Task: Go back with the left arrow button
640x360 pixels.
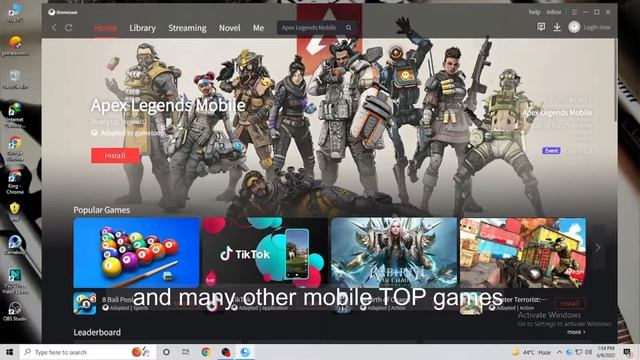Action: (54, 27)
